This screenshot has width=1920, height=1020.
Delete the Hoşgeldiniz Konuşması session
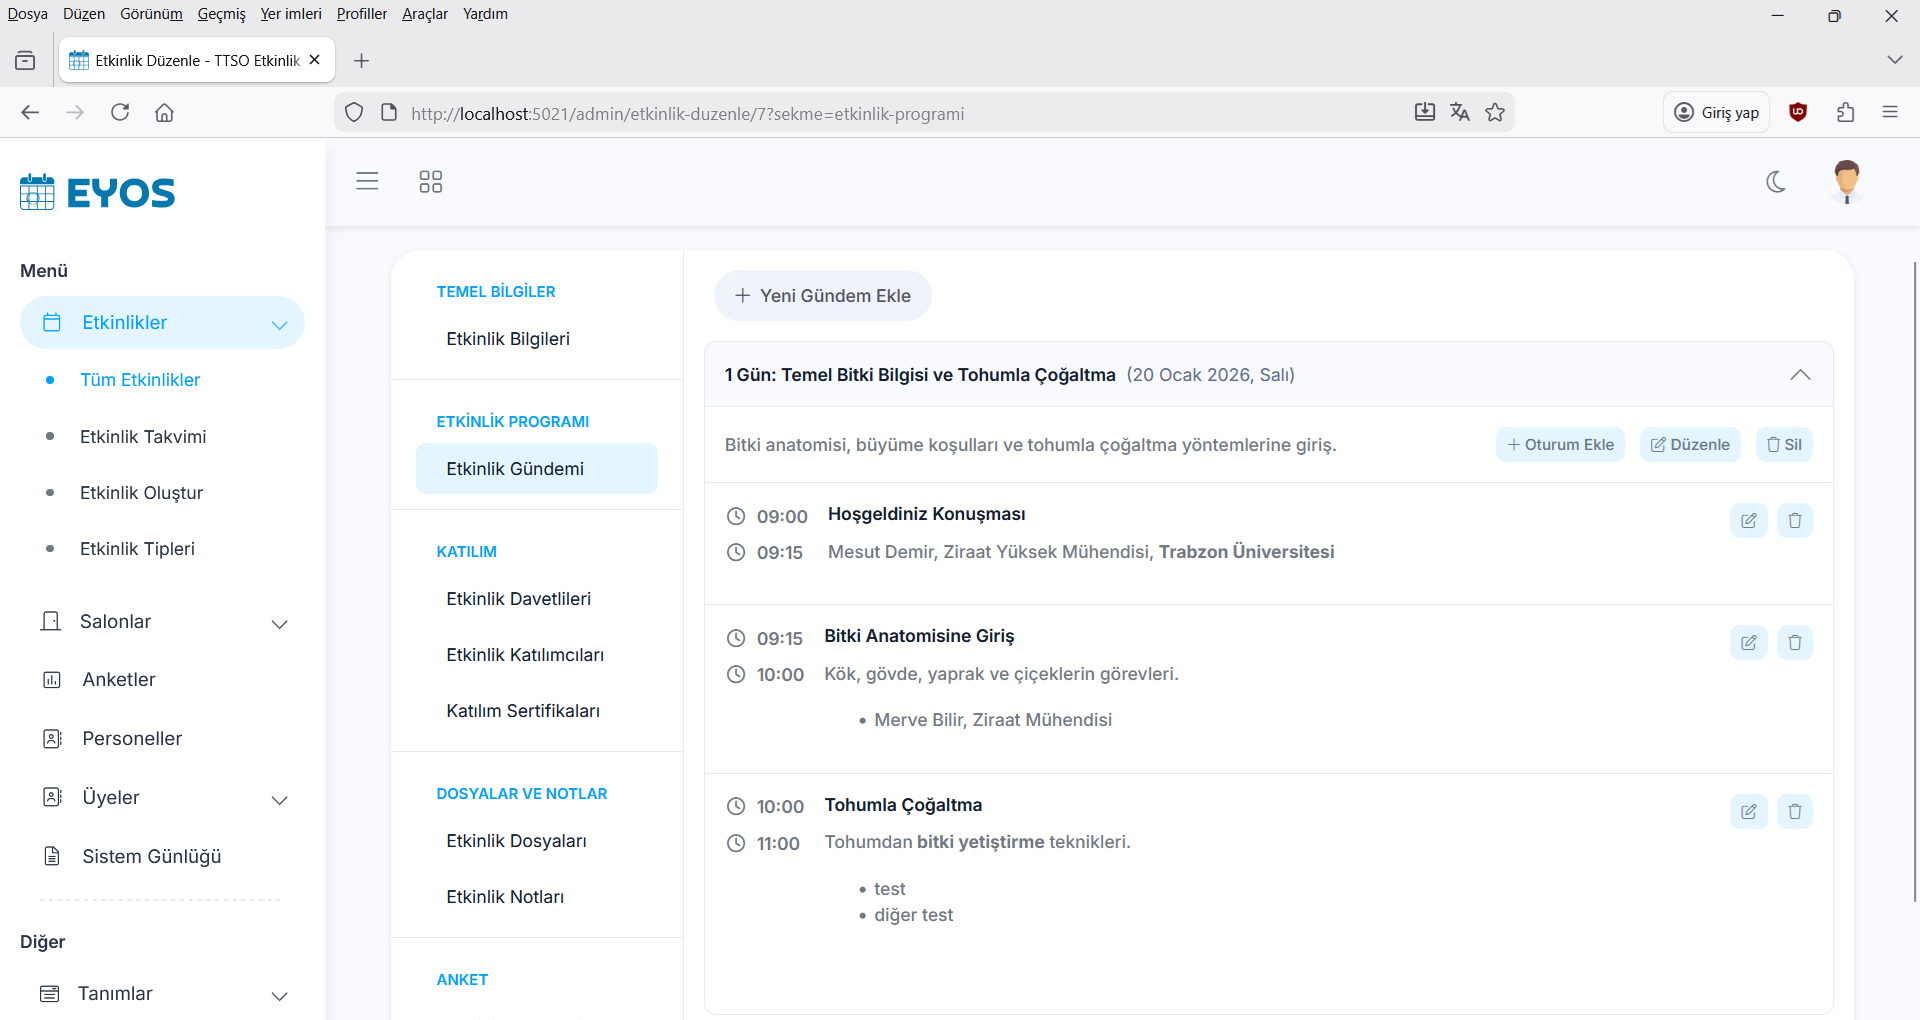point(1794,520)
